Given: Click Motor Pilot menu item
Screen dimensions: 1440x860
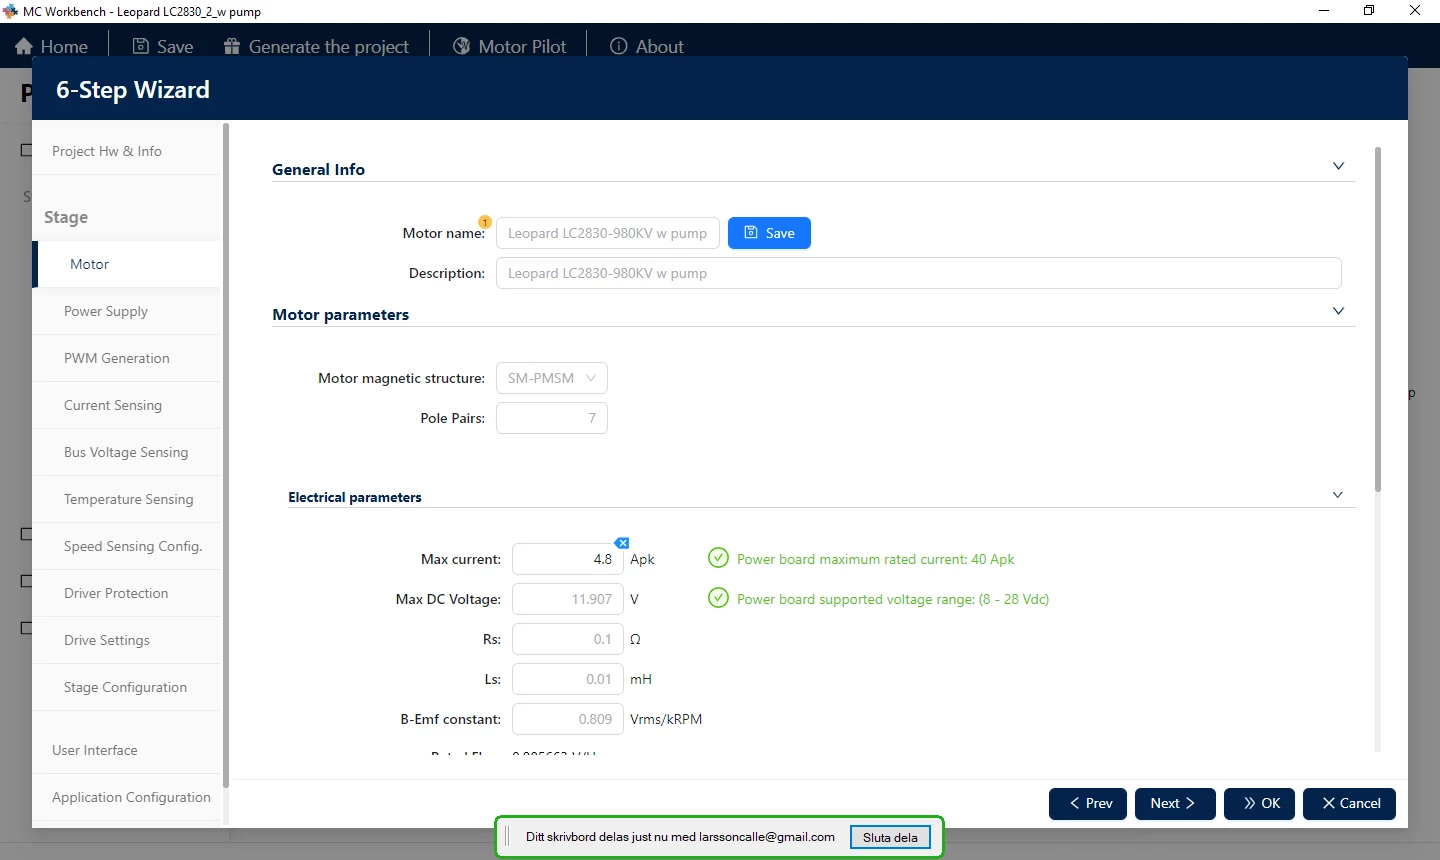Looking at the screenshot, I should [x=509, y=47].
